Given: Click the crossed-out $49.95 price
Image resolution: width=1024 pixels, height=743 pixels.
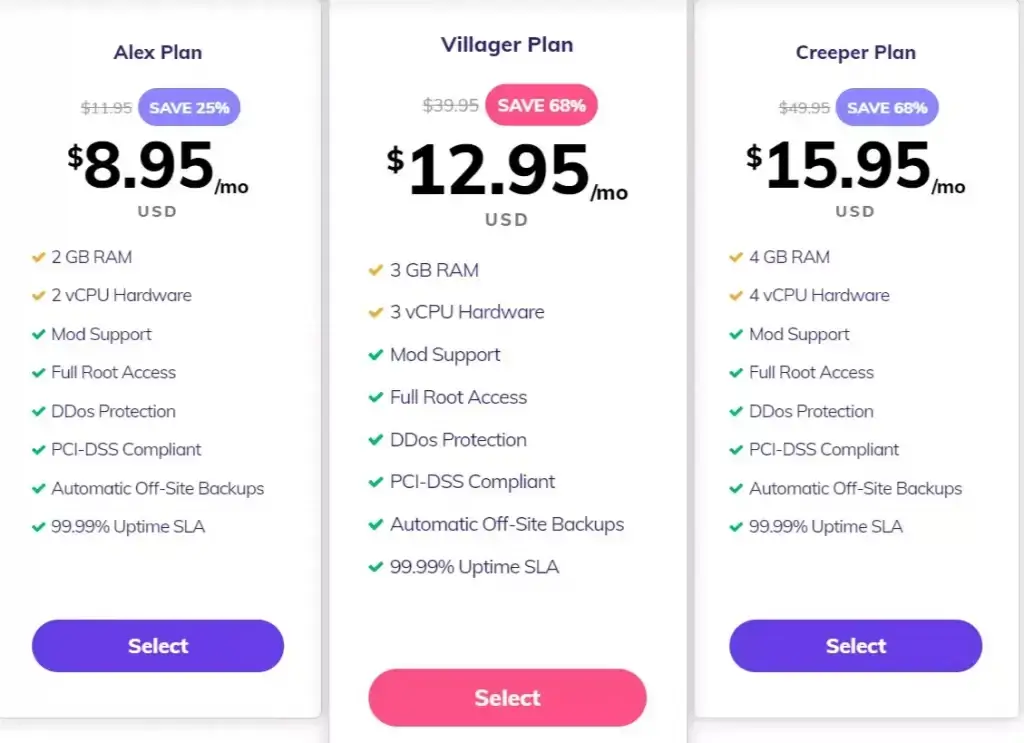Looking at the screenshot, I should click(x=803, y=107).
